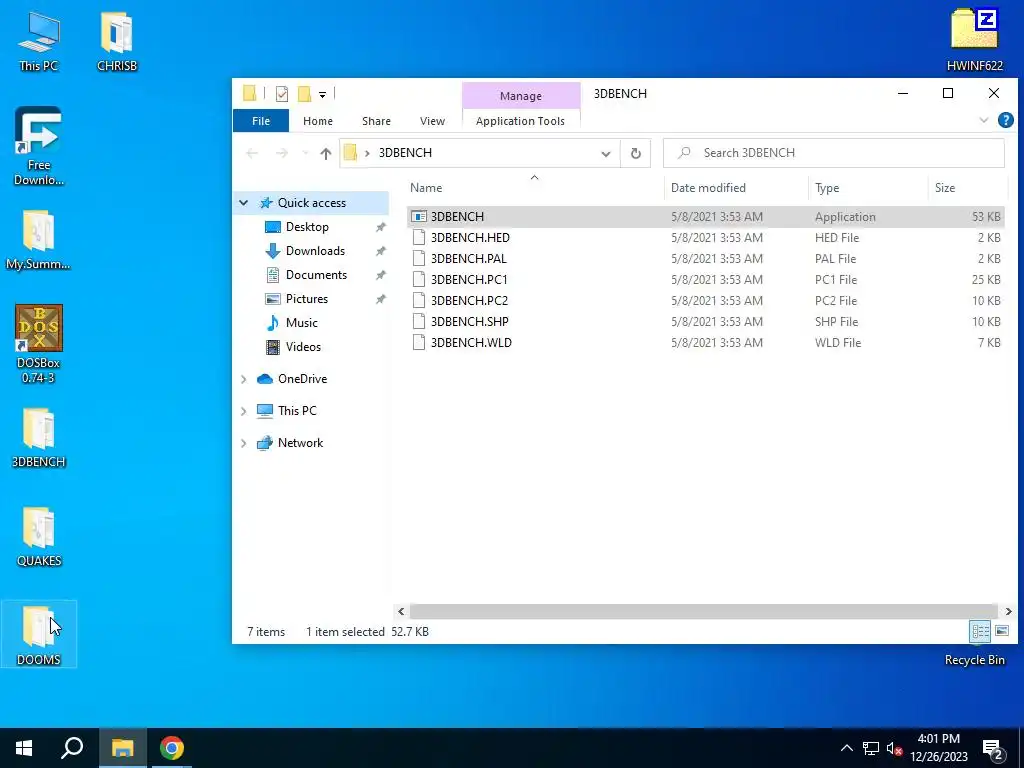Open Documents in navigation pane
The image size is (1024, 768).
click(x=316, y=275)
